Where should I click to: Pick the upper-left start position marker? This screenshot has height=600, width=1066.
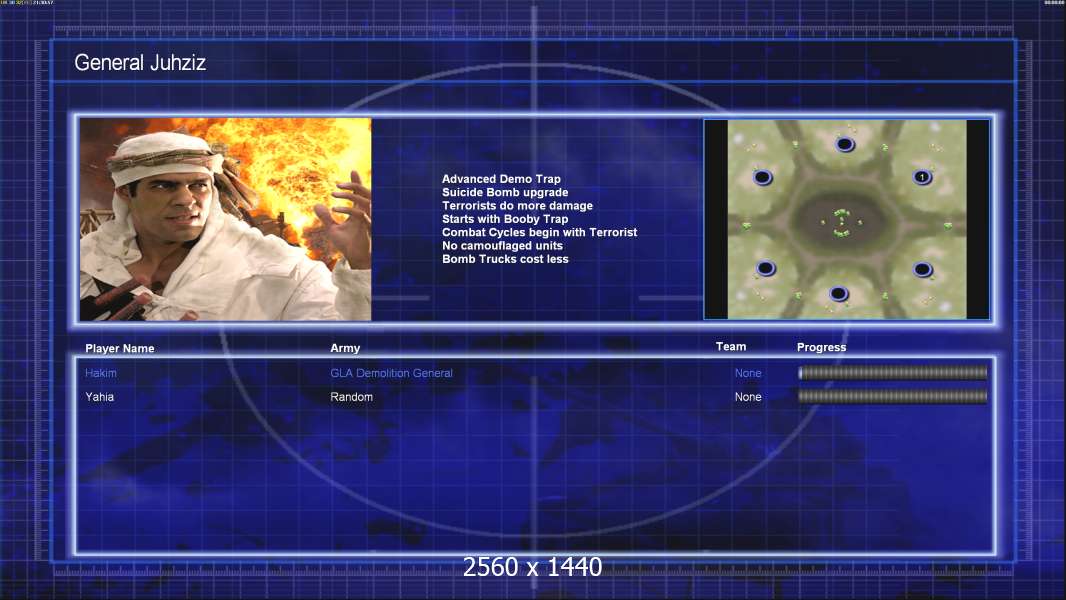[x=763, y=178]
